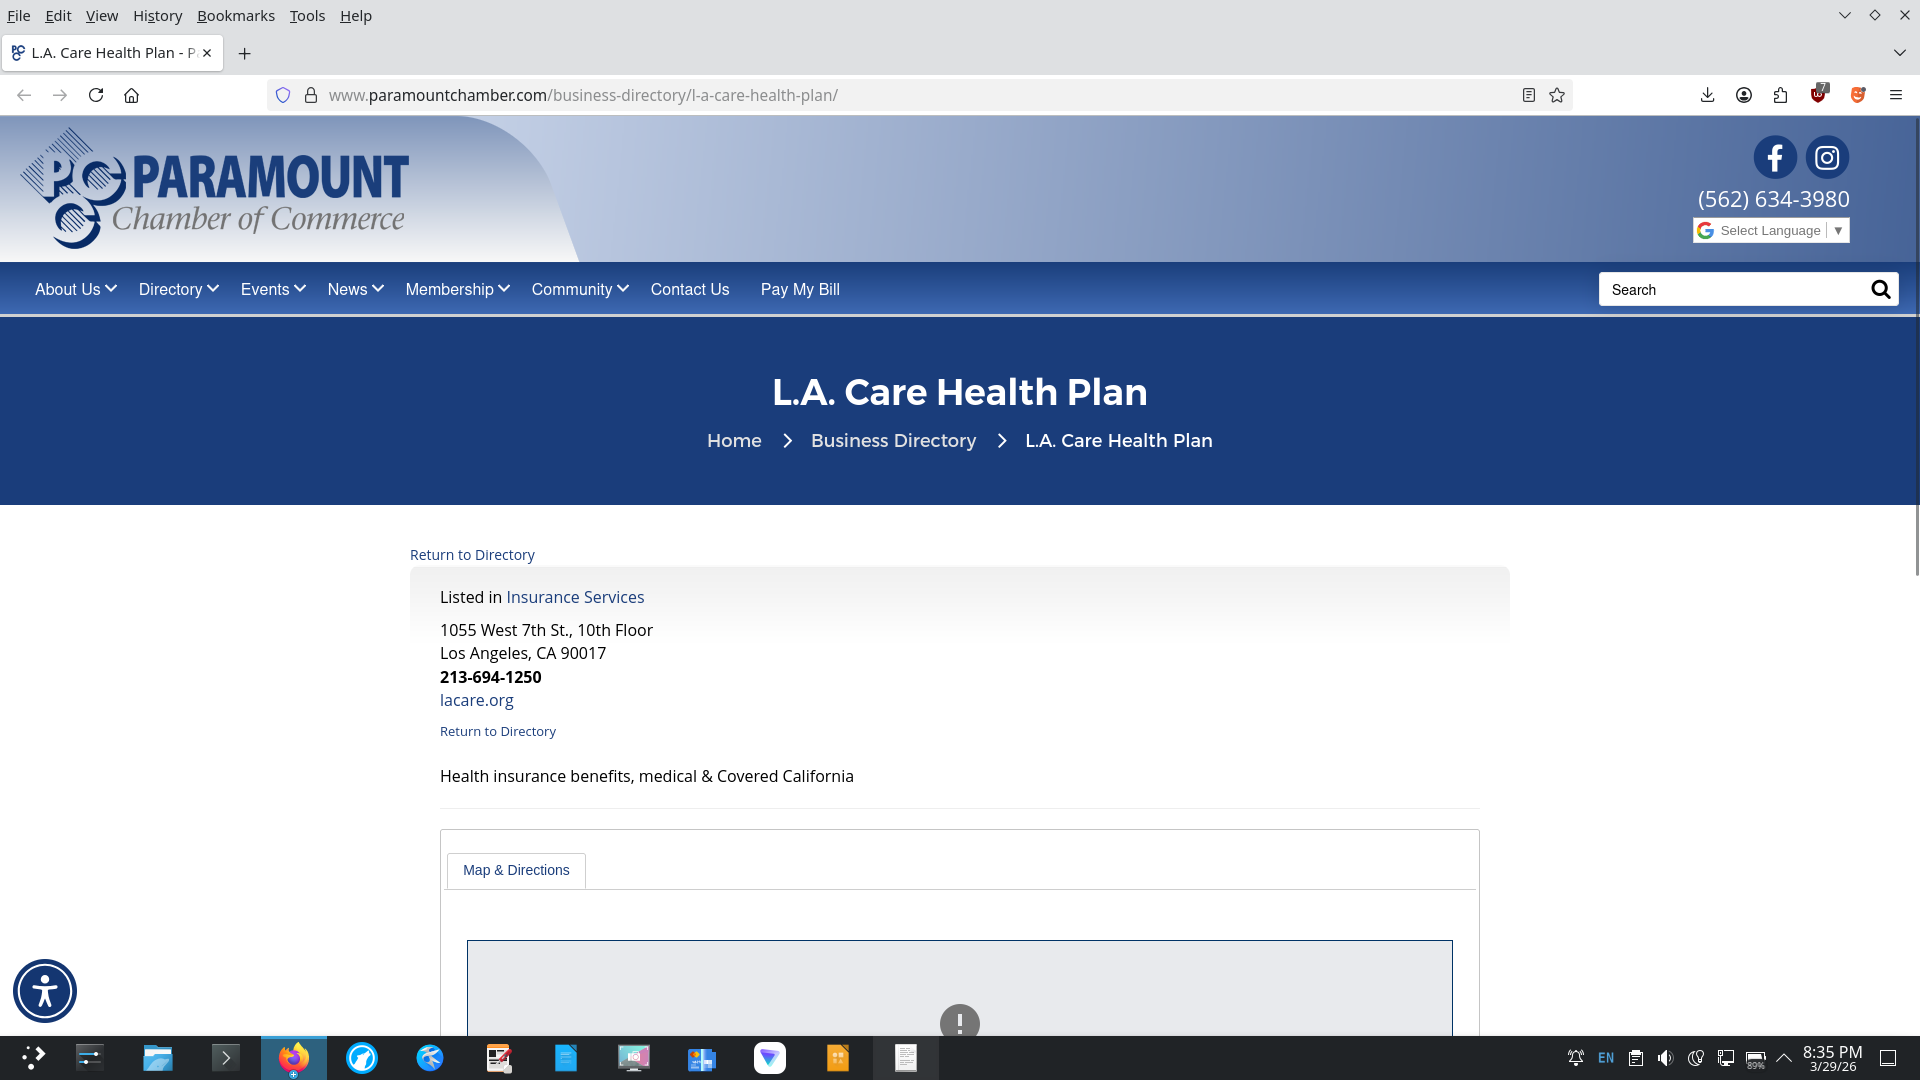Select the Map & Directions tab
This screenshot has width=1920, height=1080.
point(516,871)
